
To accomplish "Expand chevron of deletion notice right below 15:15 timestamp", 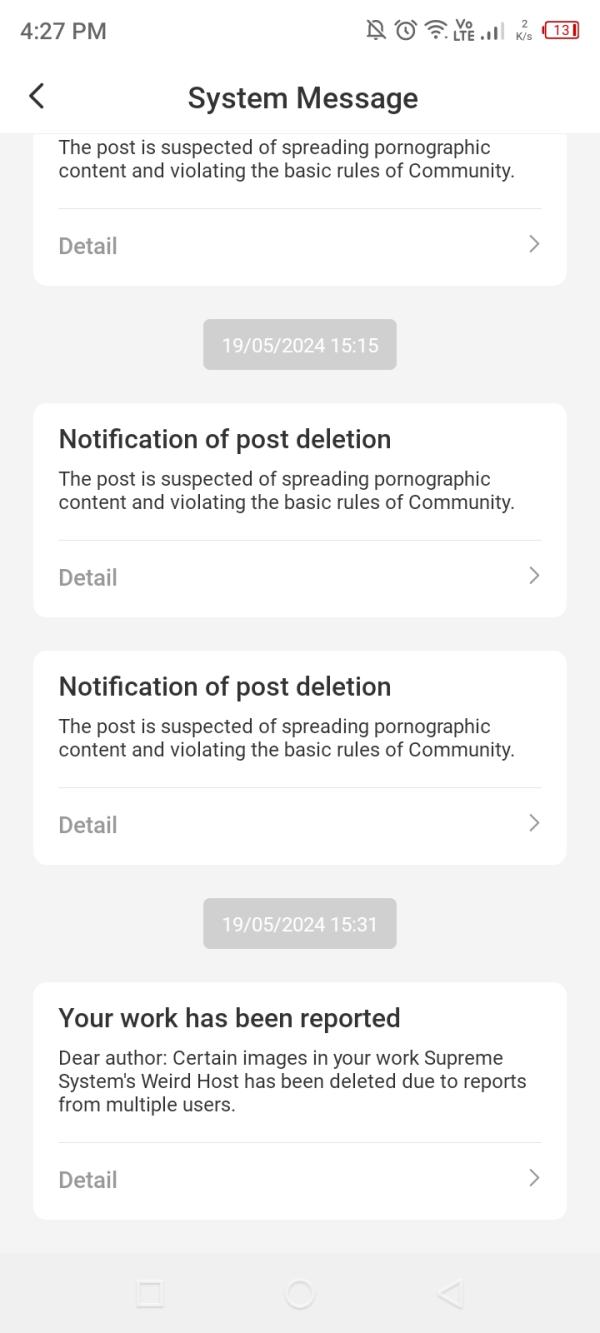I will (x=534, y=575).
